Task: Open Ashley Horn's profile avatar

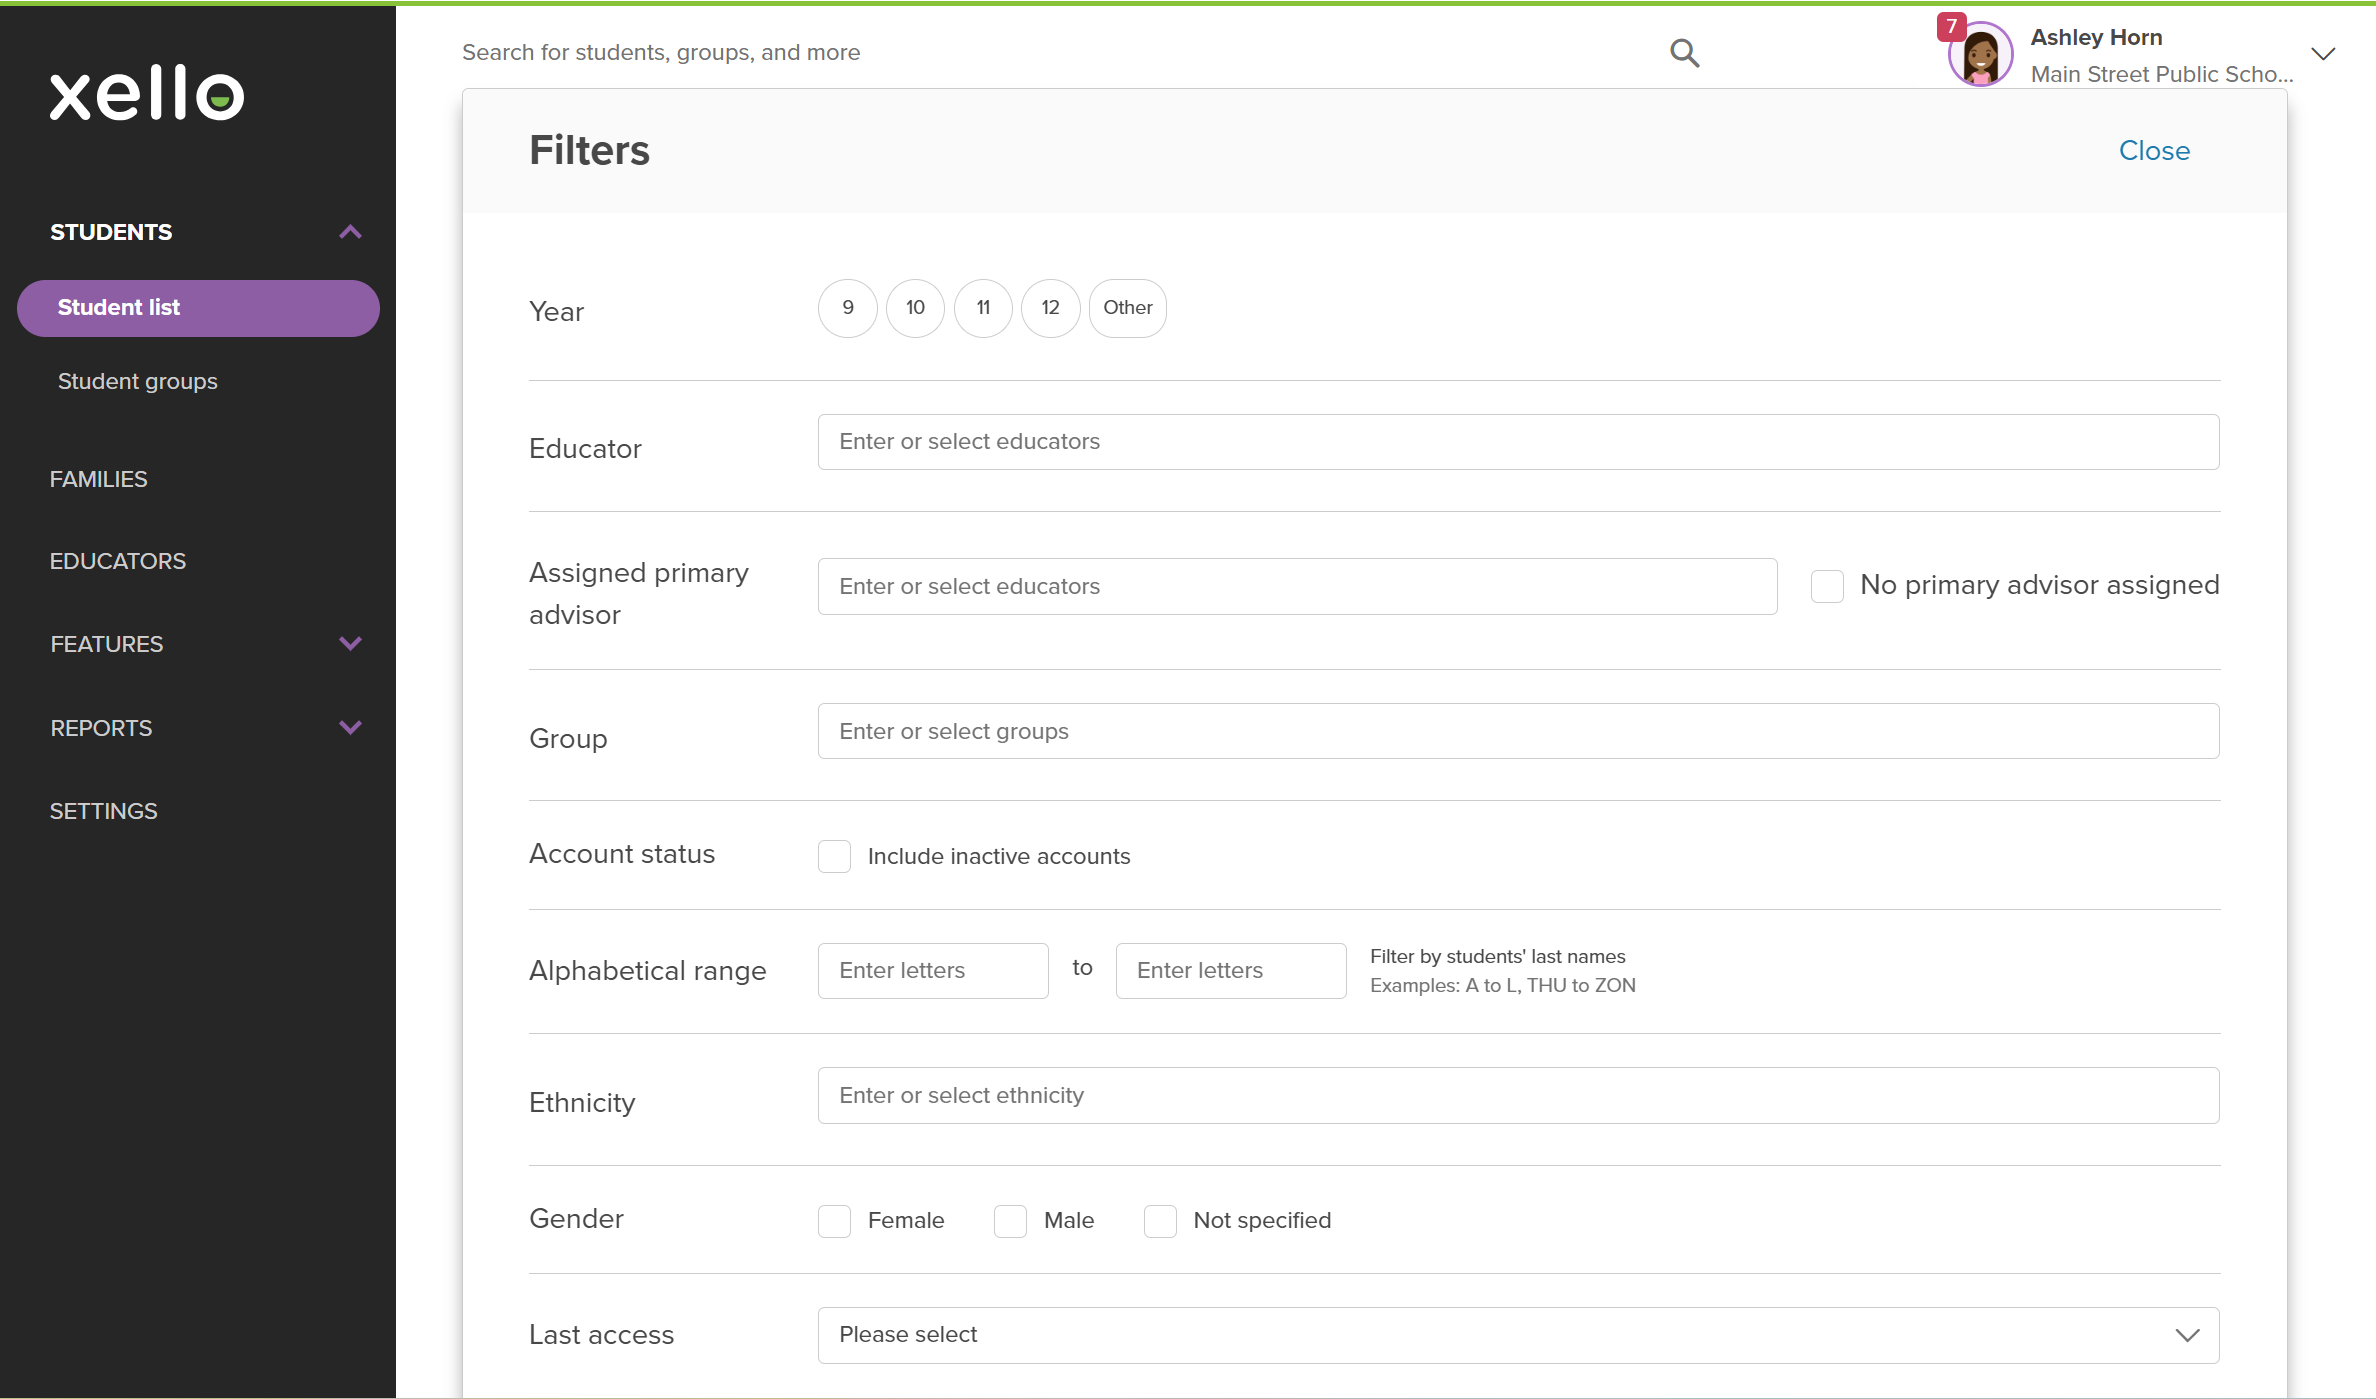Action: [1980, 55]
